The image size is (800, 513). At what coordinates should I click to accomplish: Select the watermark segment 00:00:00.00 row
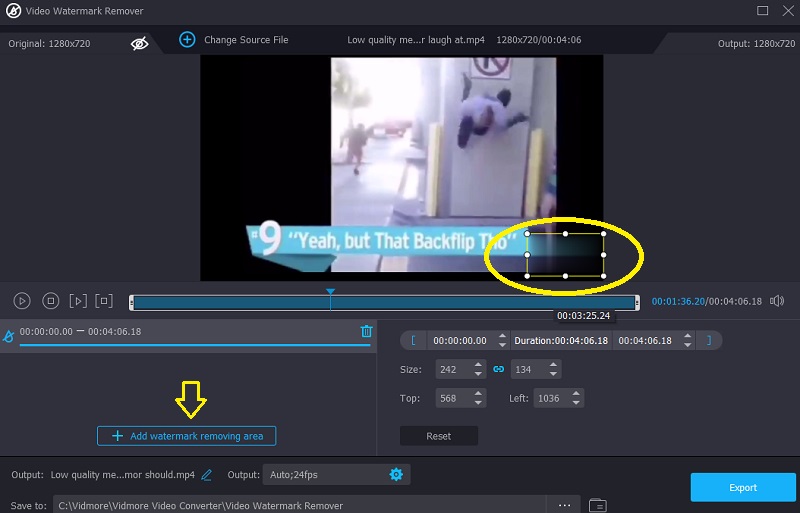[188, 335]
